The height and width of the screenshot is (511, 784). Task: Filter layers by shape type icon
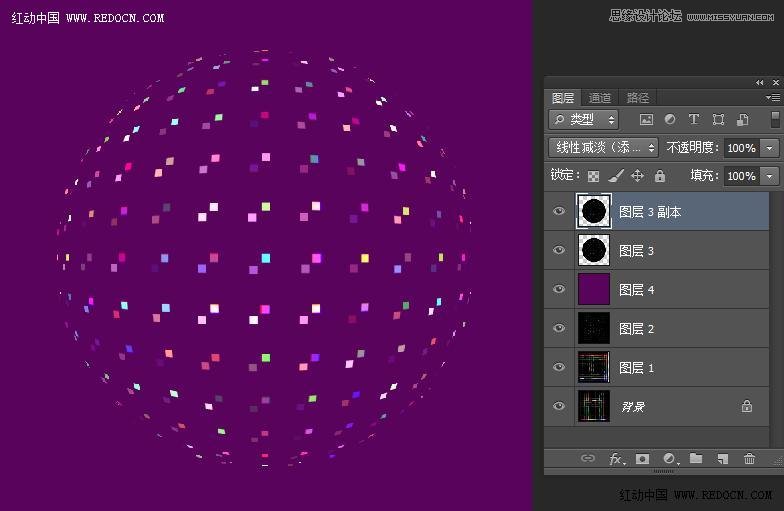(718, 120)
